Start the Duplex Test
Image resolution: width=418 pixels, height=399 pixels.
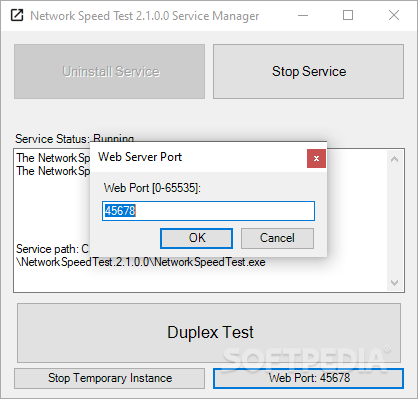click(209, 333)
